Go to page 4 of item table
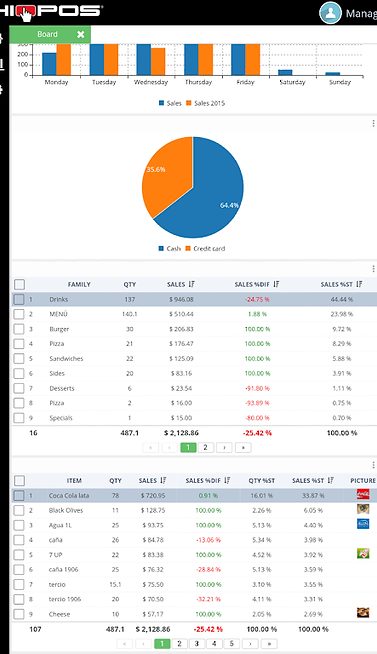Screen dimensions: 377x654 coord(214,644)
